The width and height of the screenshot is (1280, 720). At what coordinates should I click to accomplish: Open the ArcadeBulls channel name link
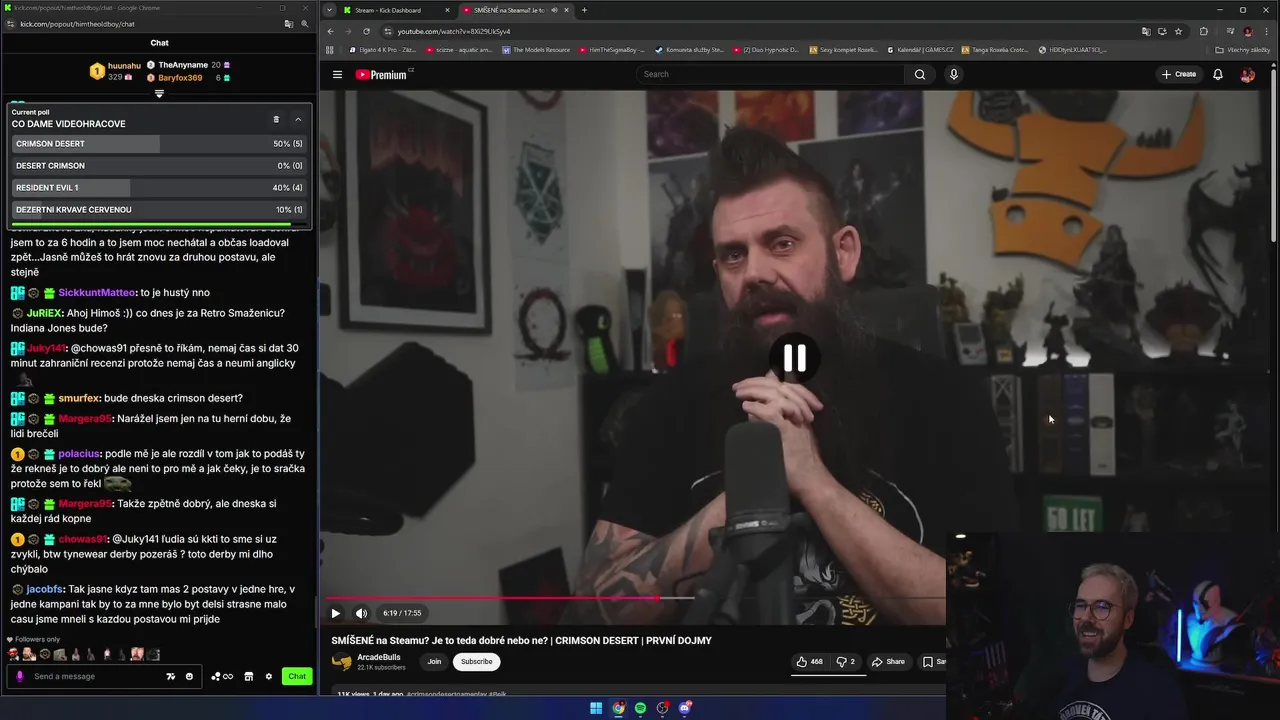(379, 657)
